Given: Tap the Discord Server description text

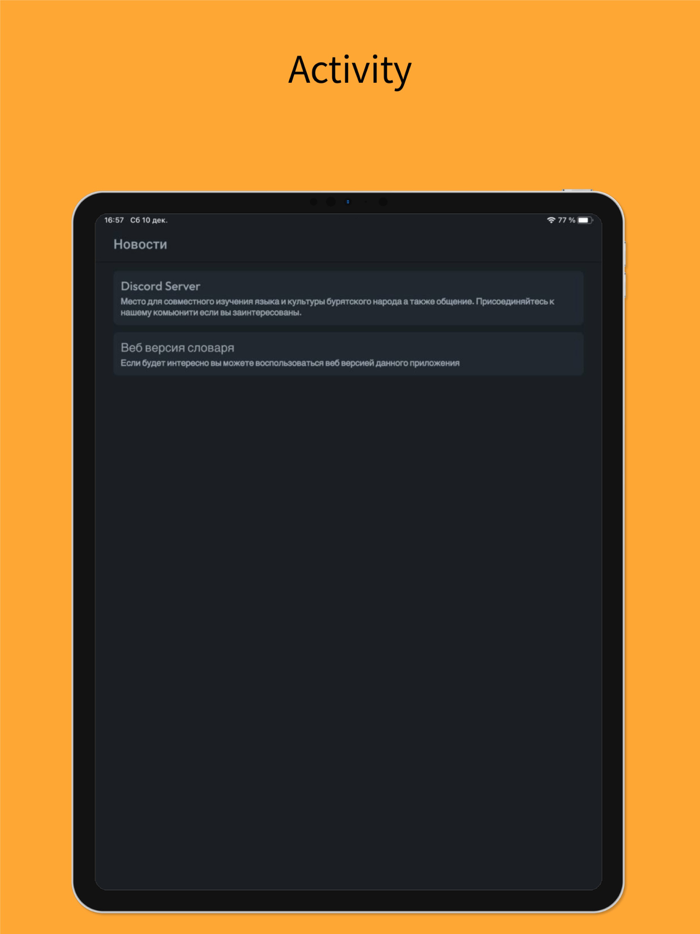Looking at the screenshot, I should click(337, 307).
